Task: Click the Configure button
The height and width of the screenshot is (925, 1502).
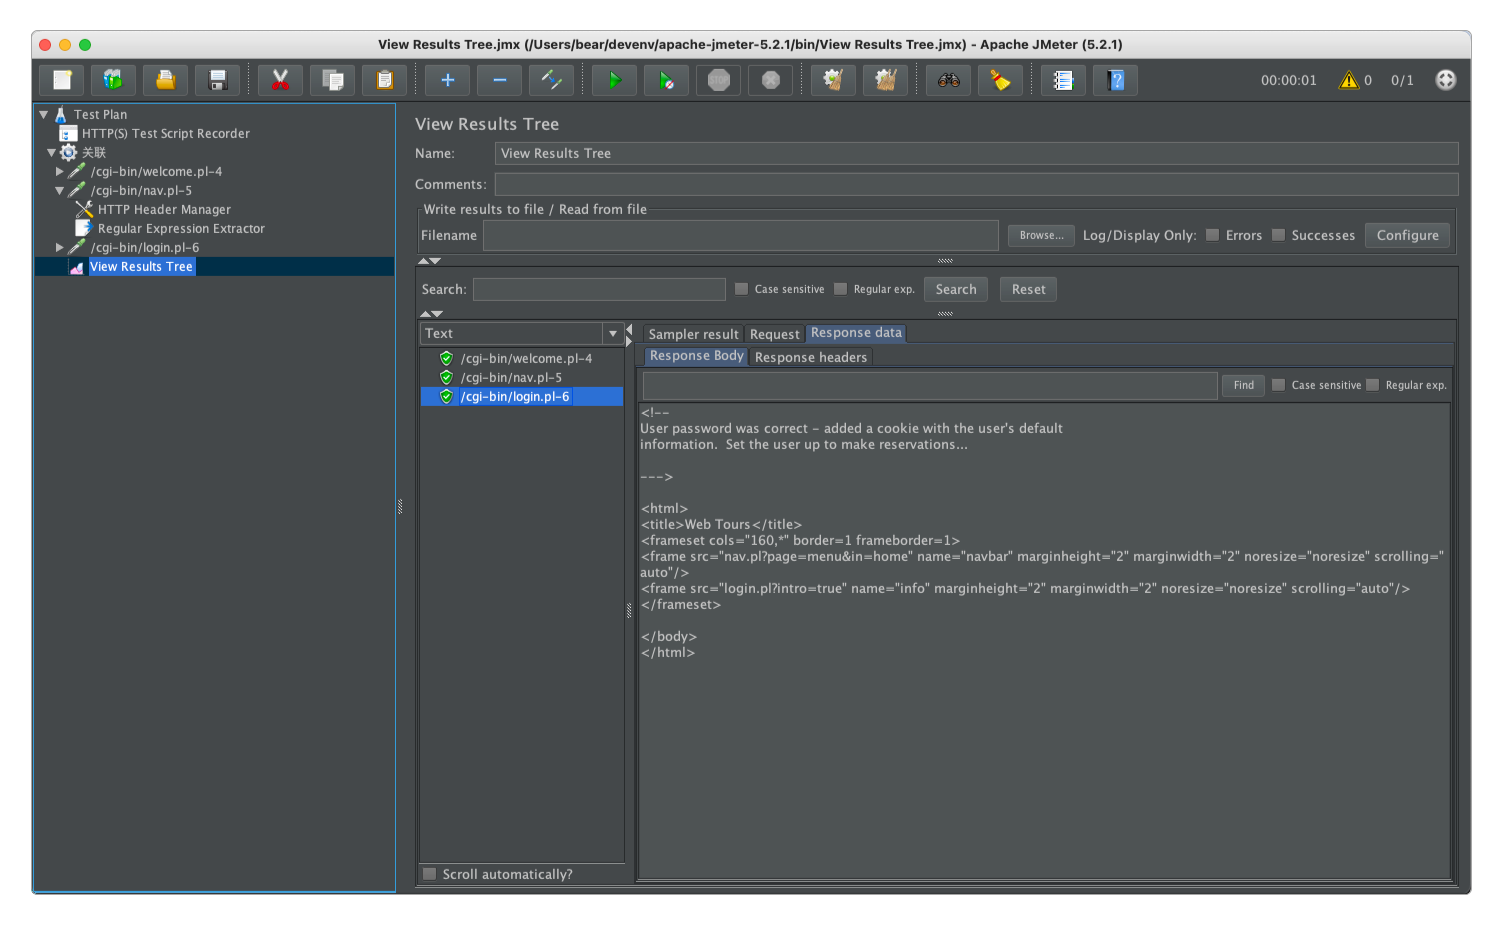Action: click(1407, 235)
